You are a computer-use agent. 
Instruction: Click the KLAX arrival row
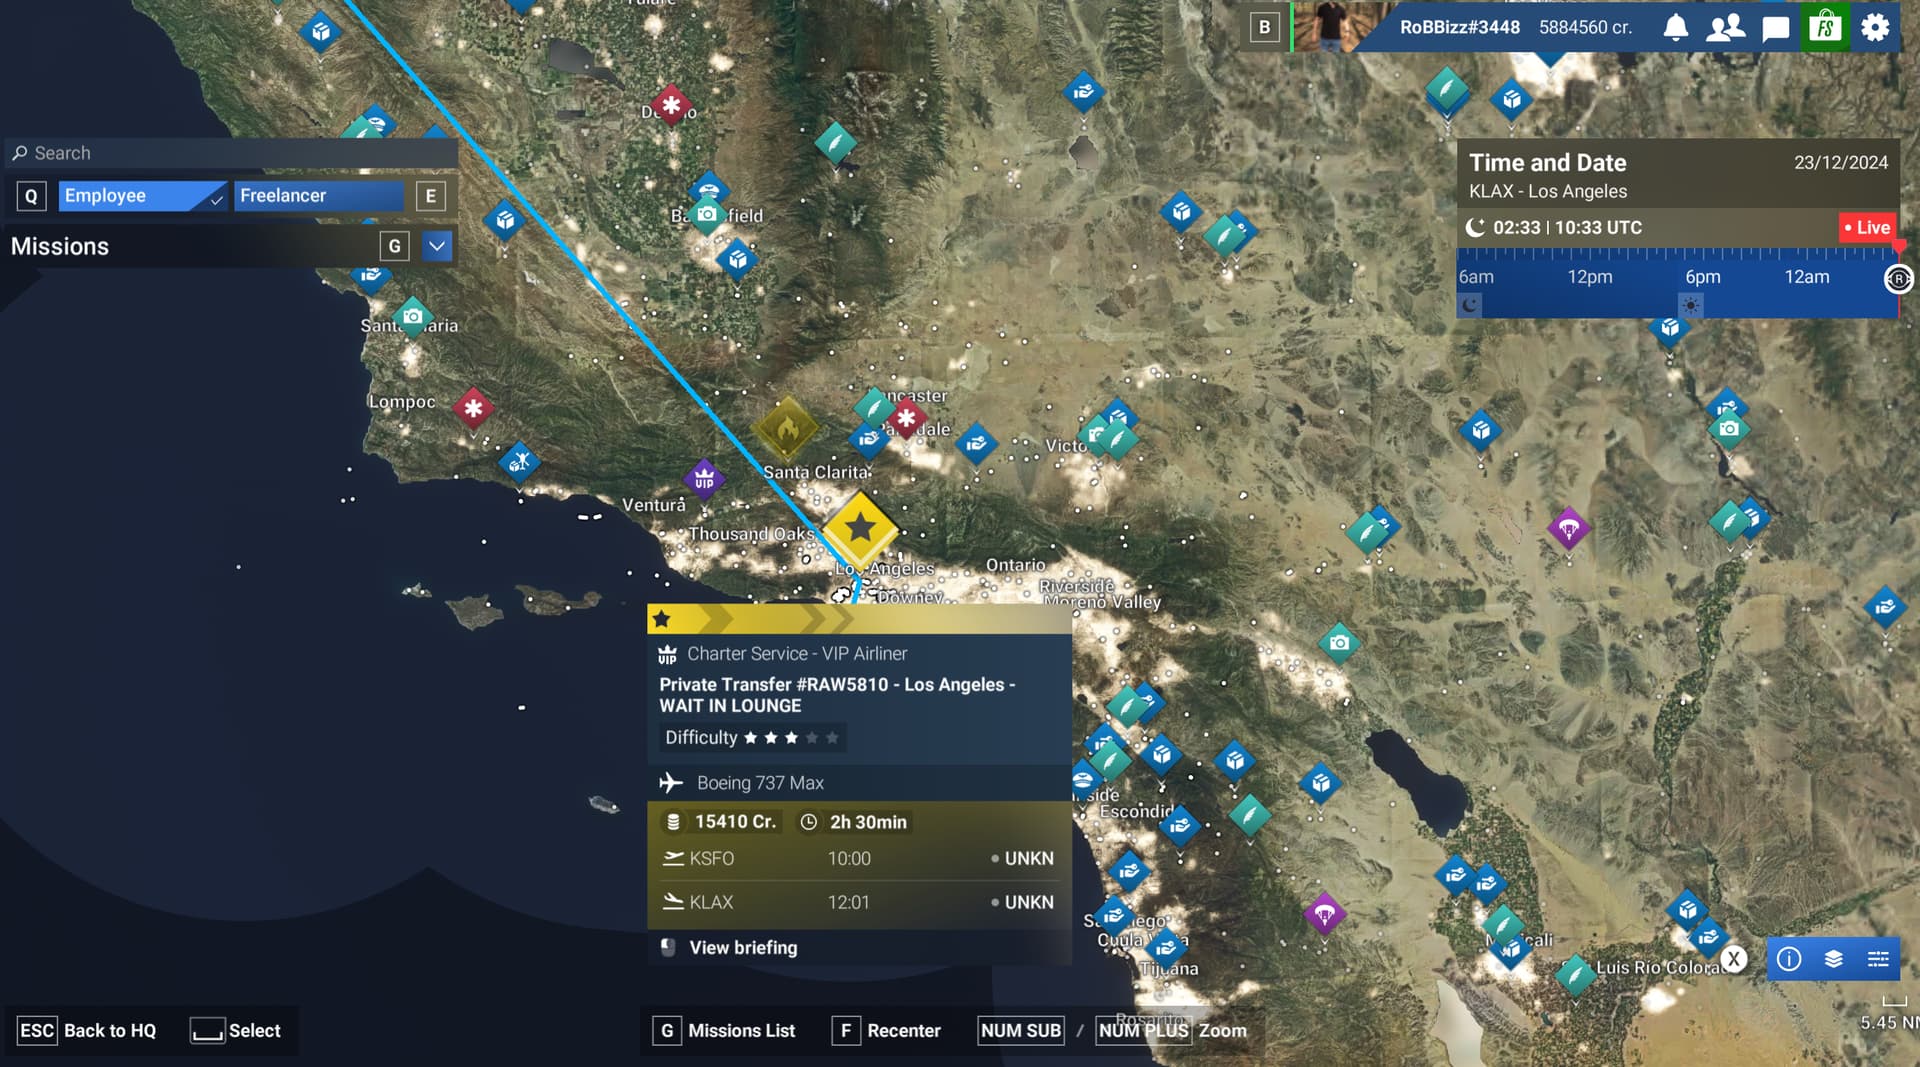point(859,902)
